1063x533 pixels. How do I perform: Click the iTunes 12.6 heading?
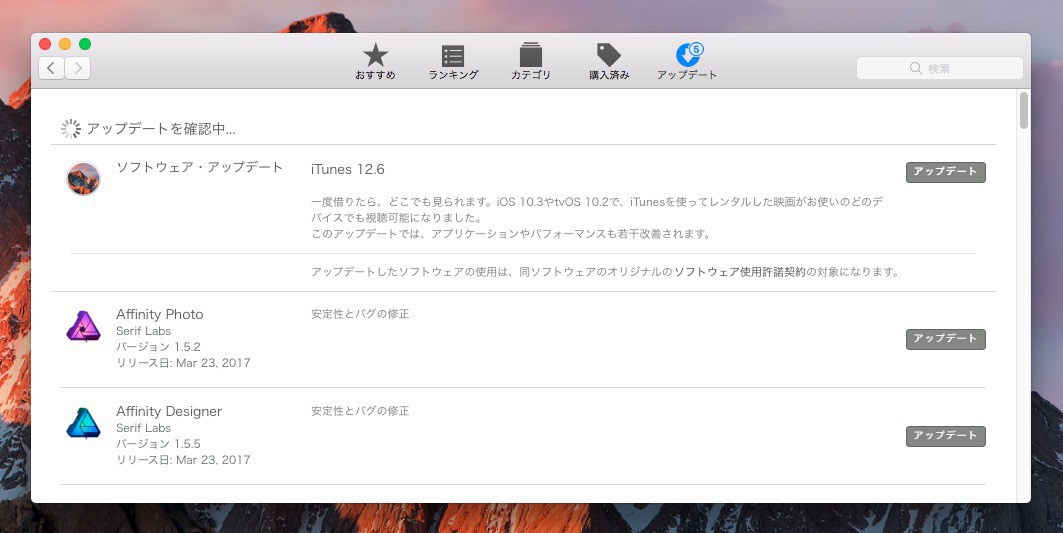click(x=348, y=170)
